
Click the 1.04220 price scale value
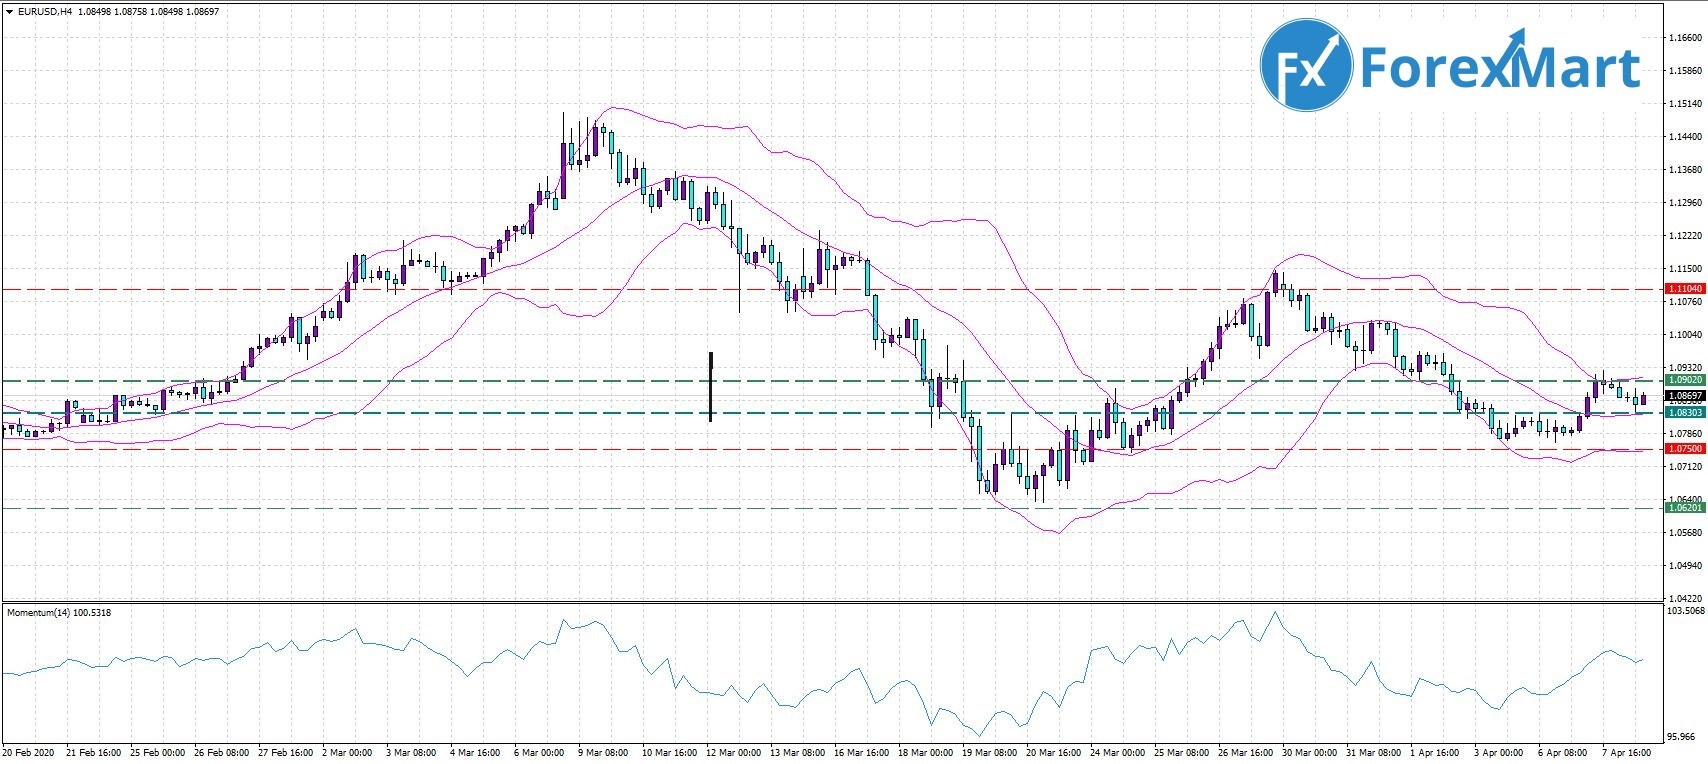[x=1684, y=598]
